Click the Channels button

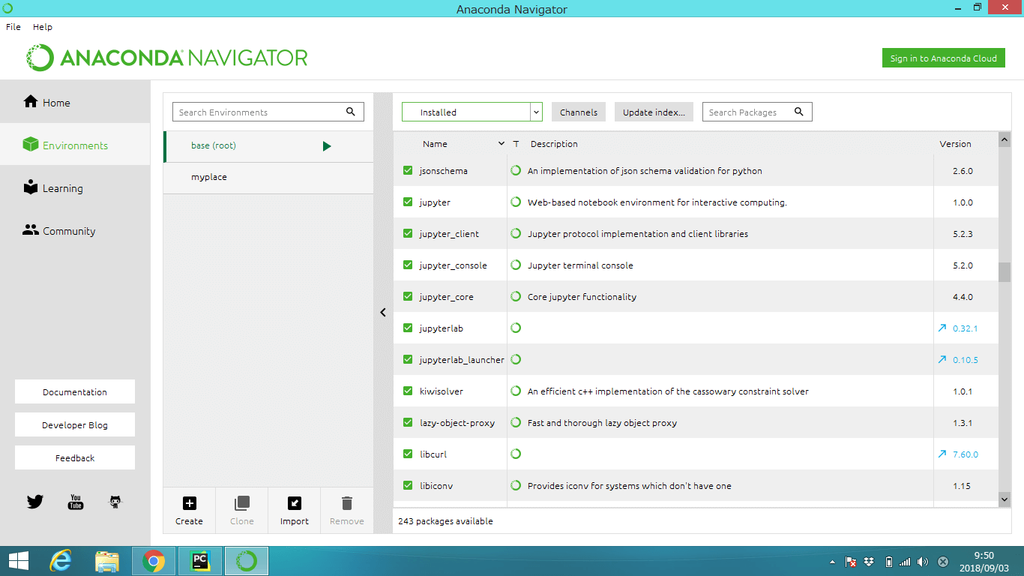tap(579, 112)
